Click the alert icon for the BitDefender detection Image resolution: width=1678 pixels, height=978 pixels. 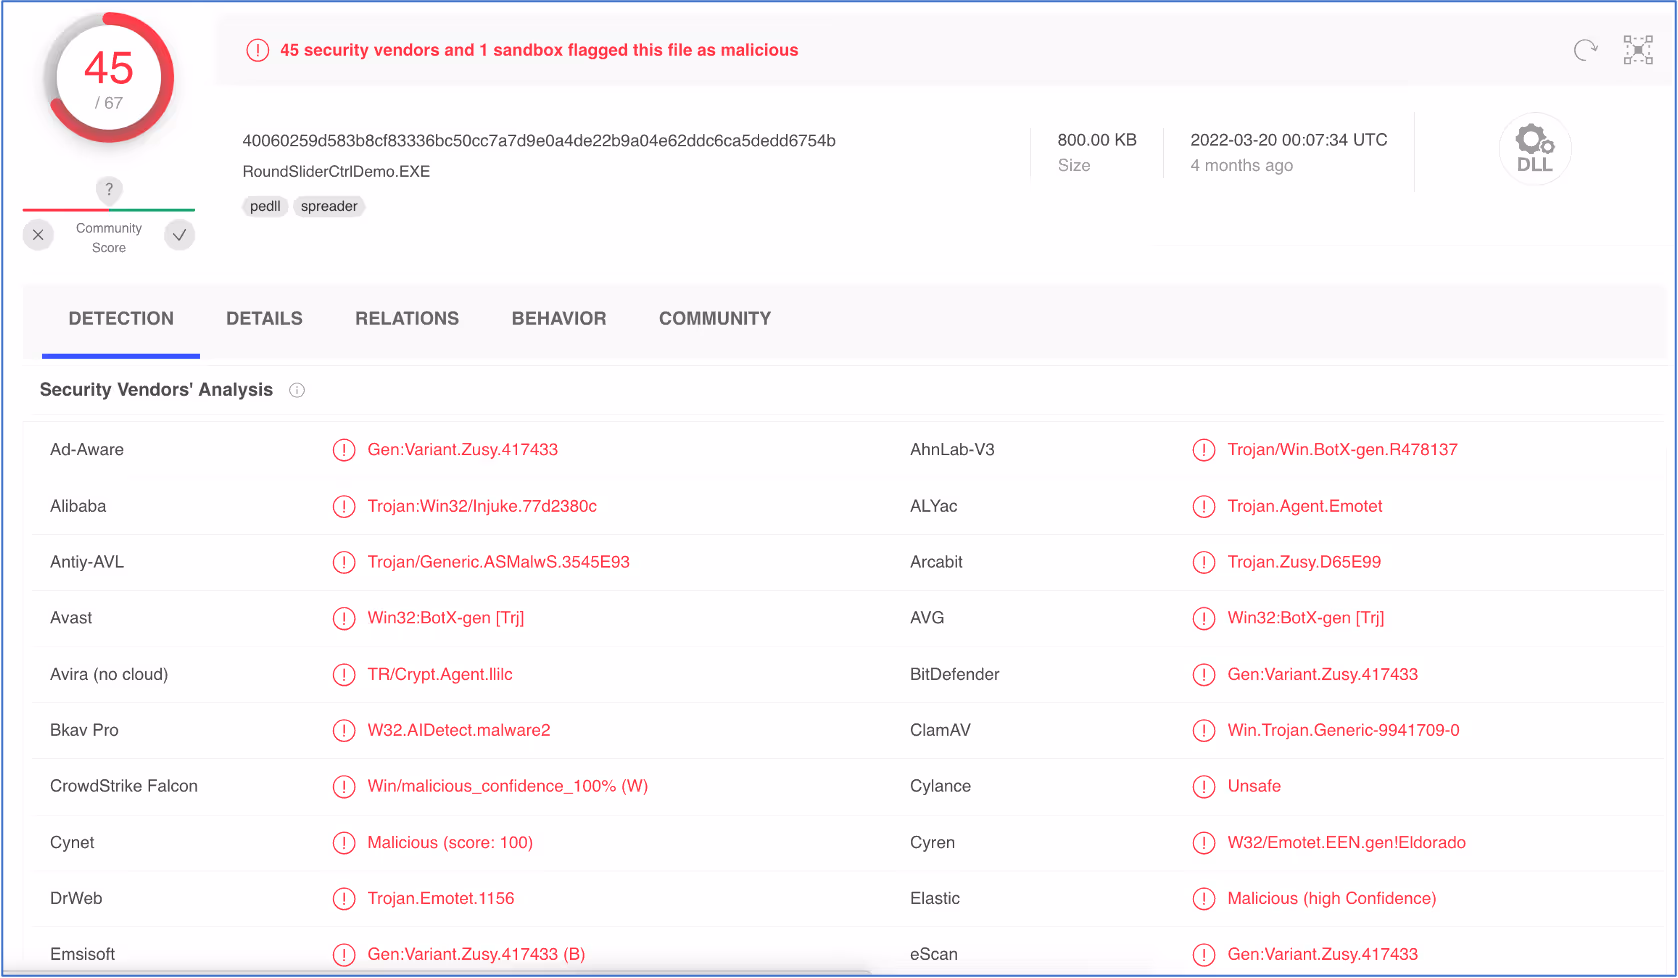[x=1204, y=674]
